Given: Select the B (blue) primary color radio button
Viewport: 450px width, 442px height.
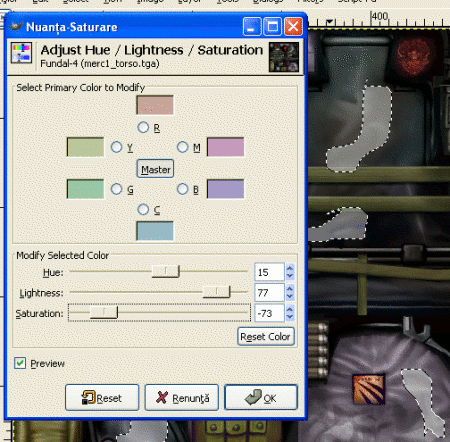Looking at the screenshot, I should point(183,189).
